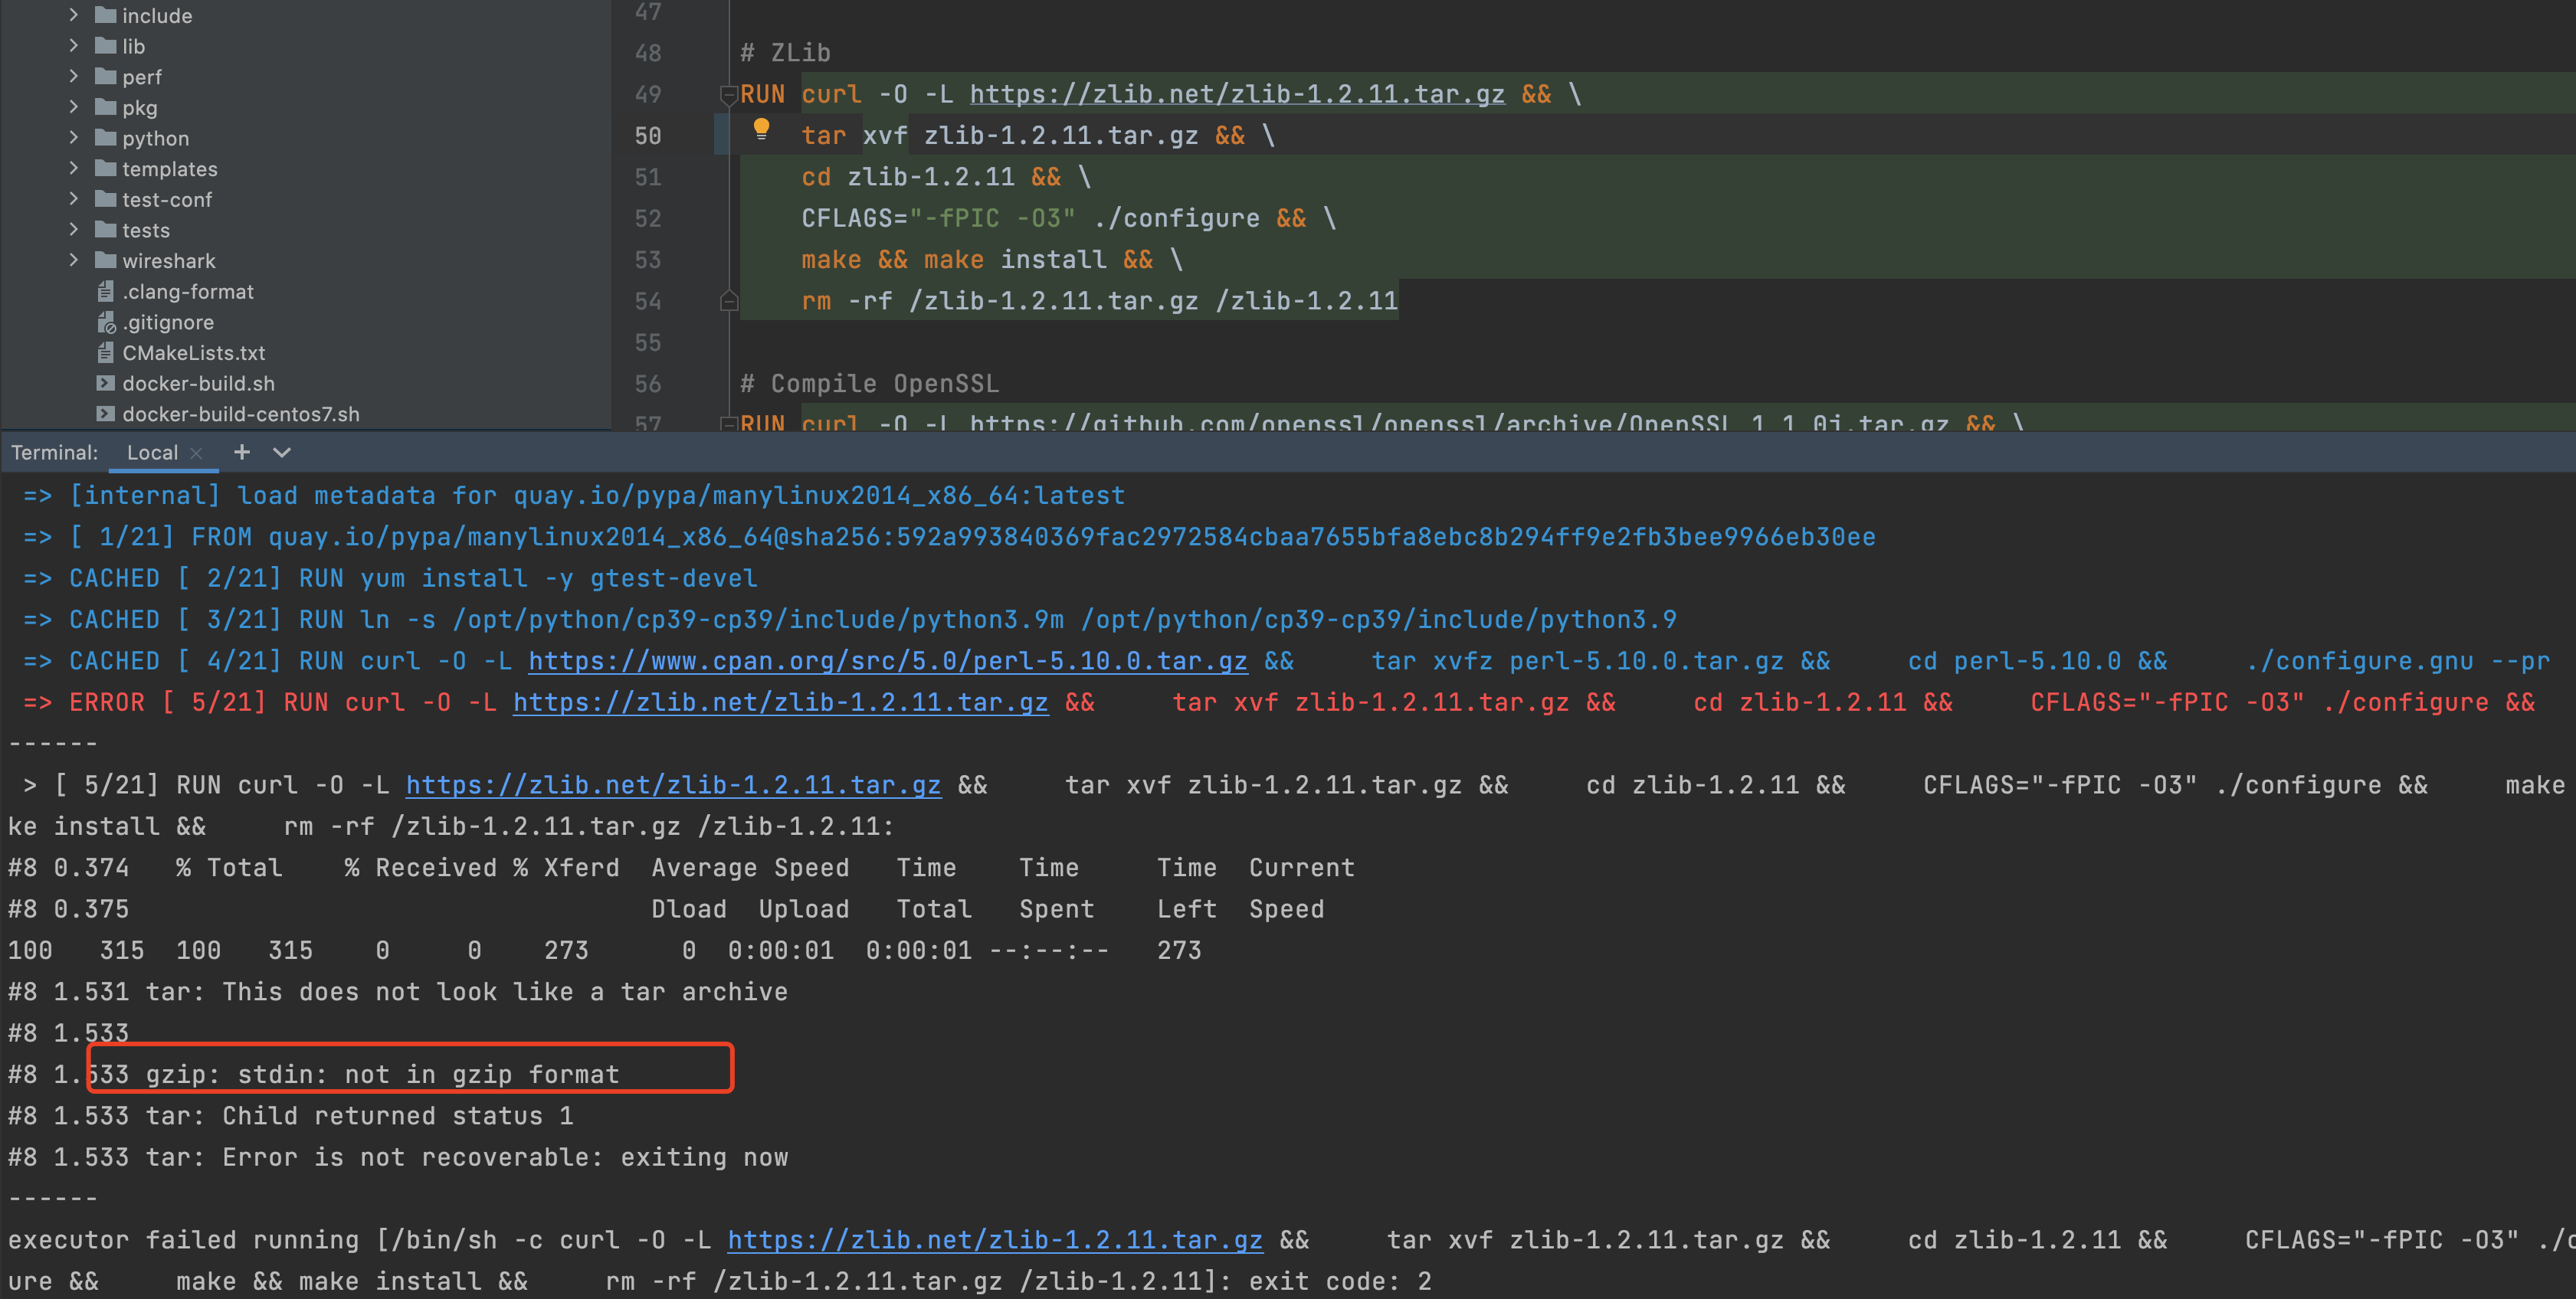Screen dimensions: 2576x1299
Task: Click the yellow lightbulb intention icon
Action: pyautogui.click(x=761, y=128)
